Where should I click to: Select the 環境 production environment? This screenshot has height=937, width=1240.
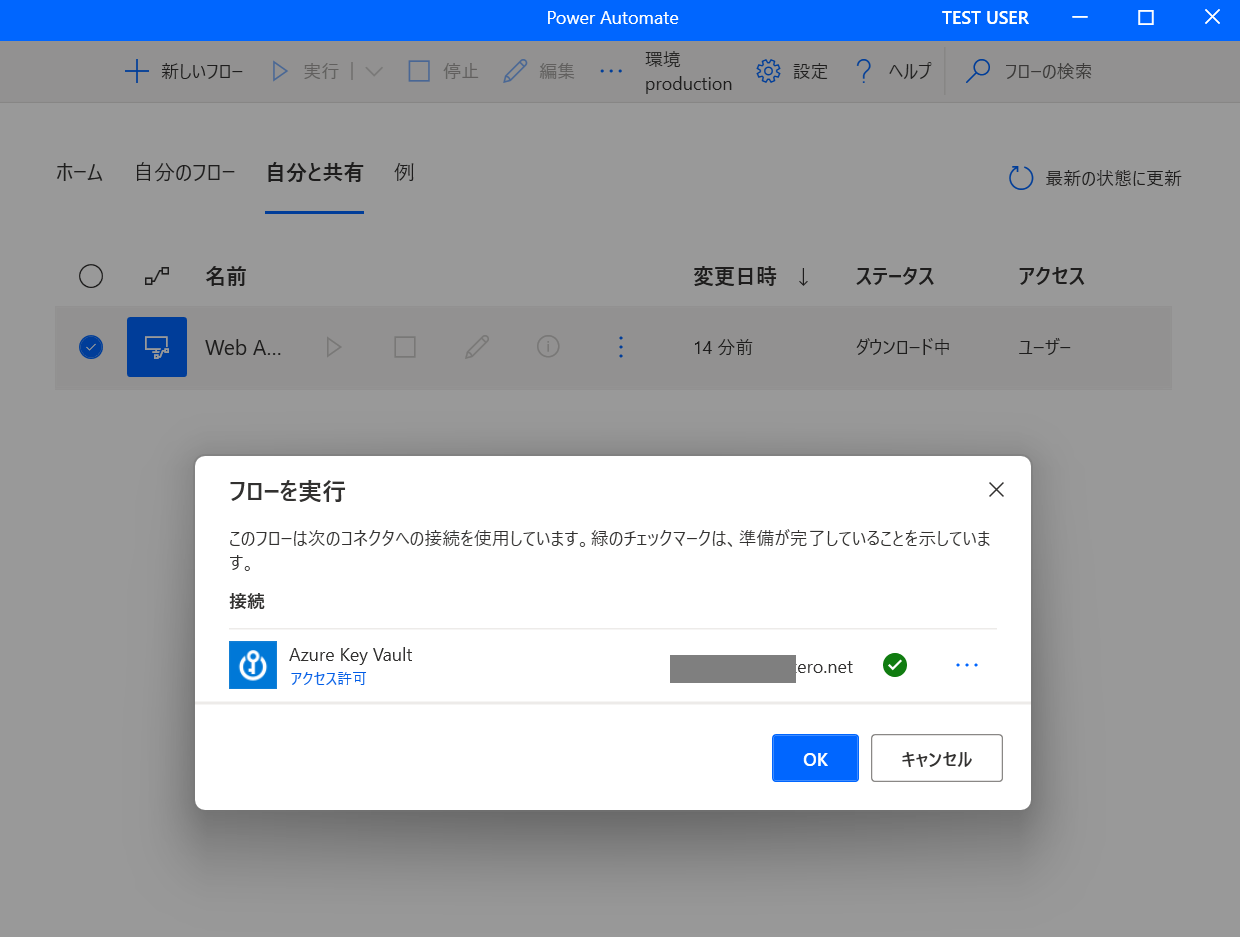point(688,72)
